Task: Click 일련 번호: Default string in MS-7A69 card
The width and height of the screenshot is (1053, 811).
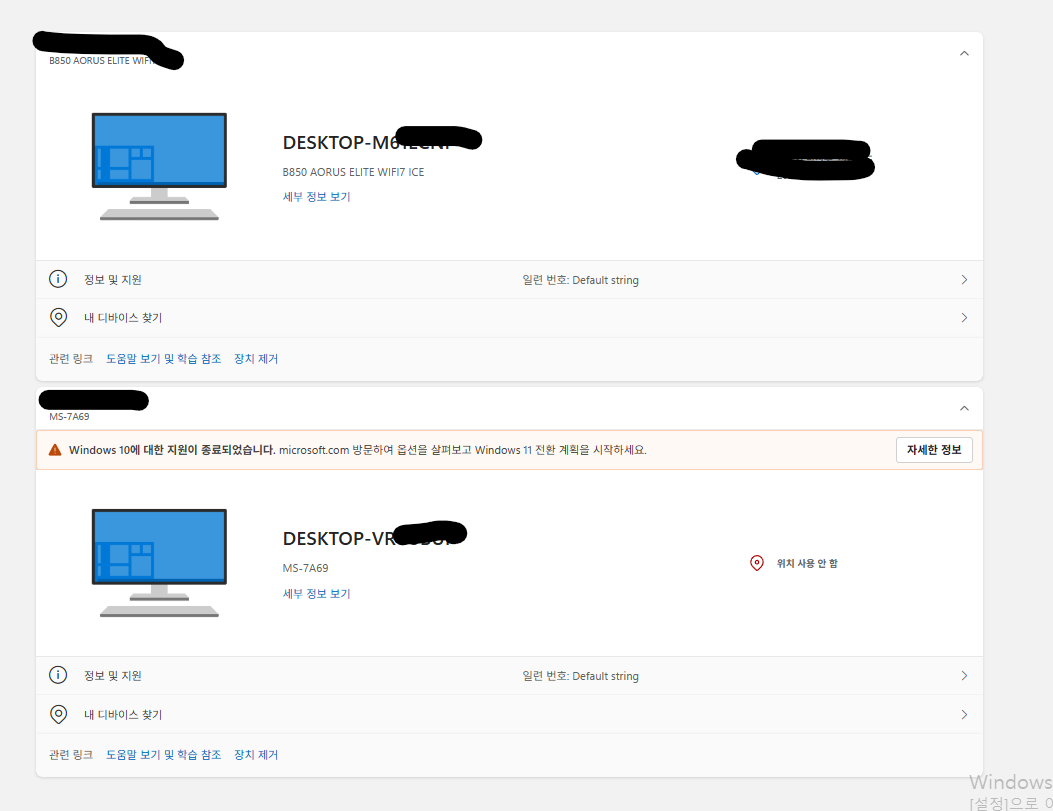Action: point(581,676)
